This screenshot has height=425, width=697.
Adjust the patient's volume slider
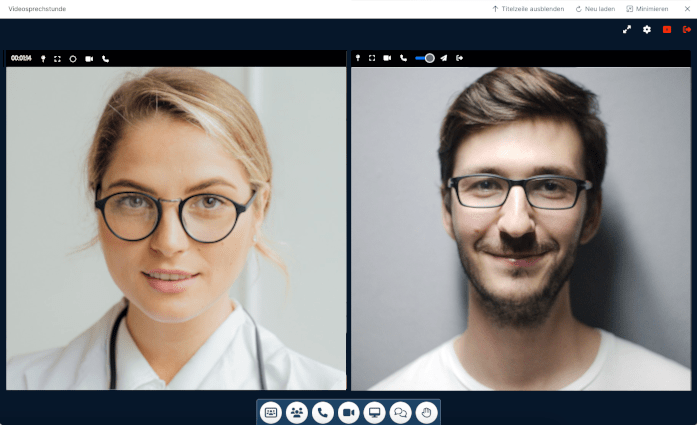425,58
